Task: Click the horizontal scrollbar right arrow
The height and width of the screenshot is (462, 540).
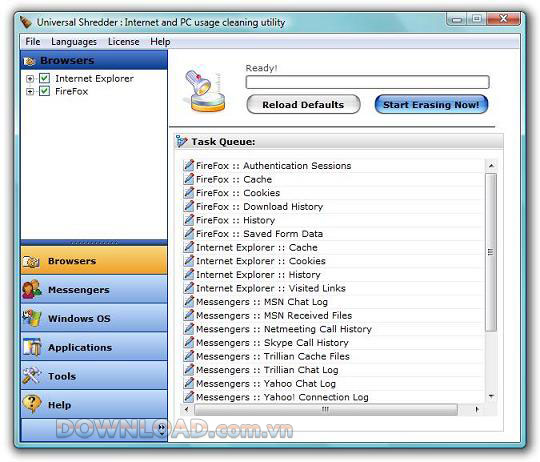Action: 477,409
